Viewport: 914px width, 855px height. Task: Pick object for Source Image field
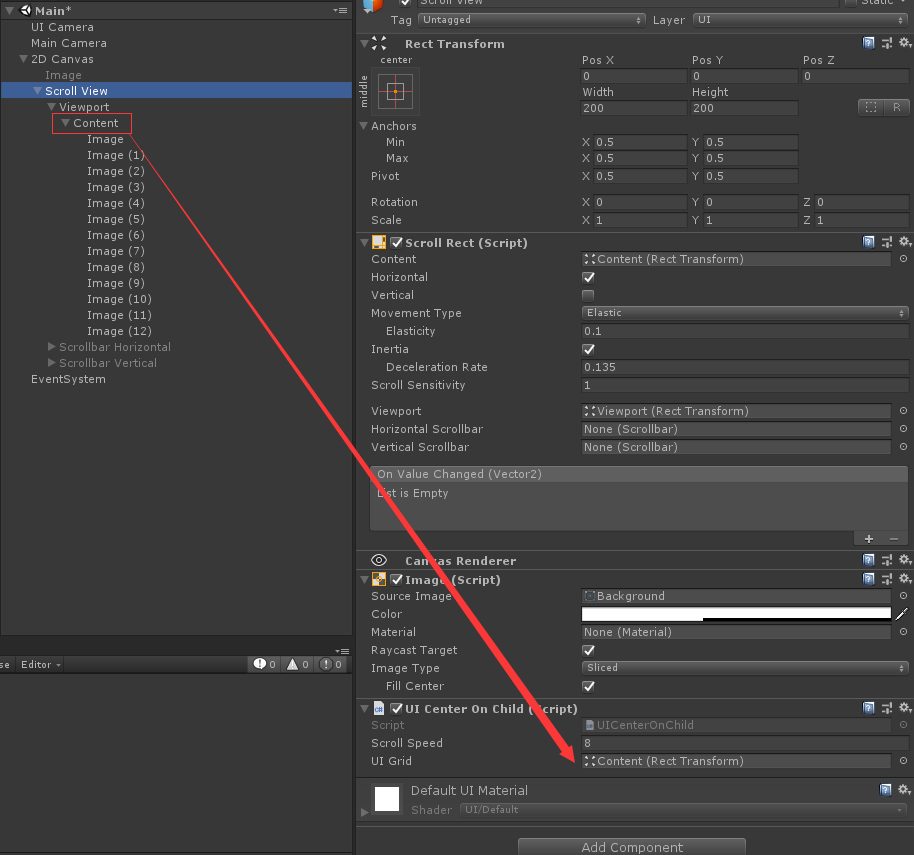tap(903, 596)
